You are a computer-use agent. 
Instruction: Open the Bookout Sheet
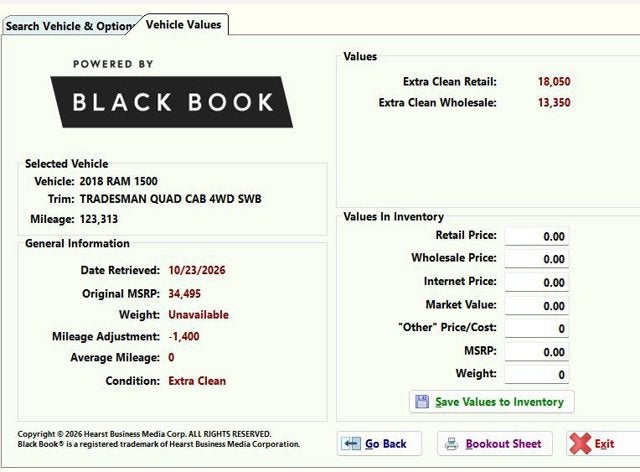(x=495, y=443)
